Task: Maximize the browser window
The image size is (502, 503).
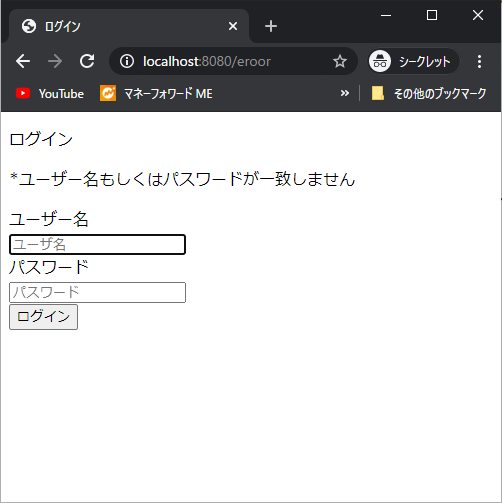Action: click(x=432, y=15)
